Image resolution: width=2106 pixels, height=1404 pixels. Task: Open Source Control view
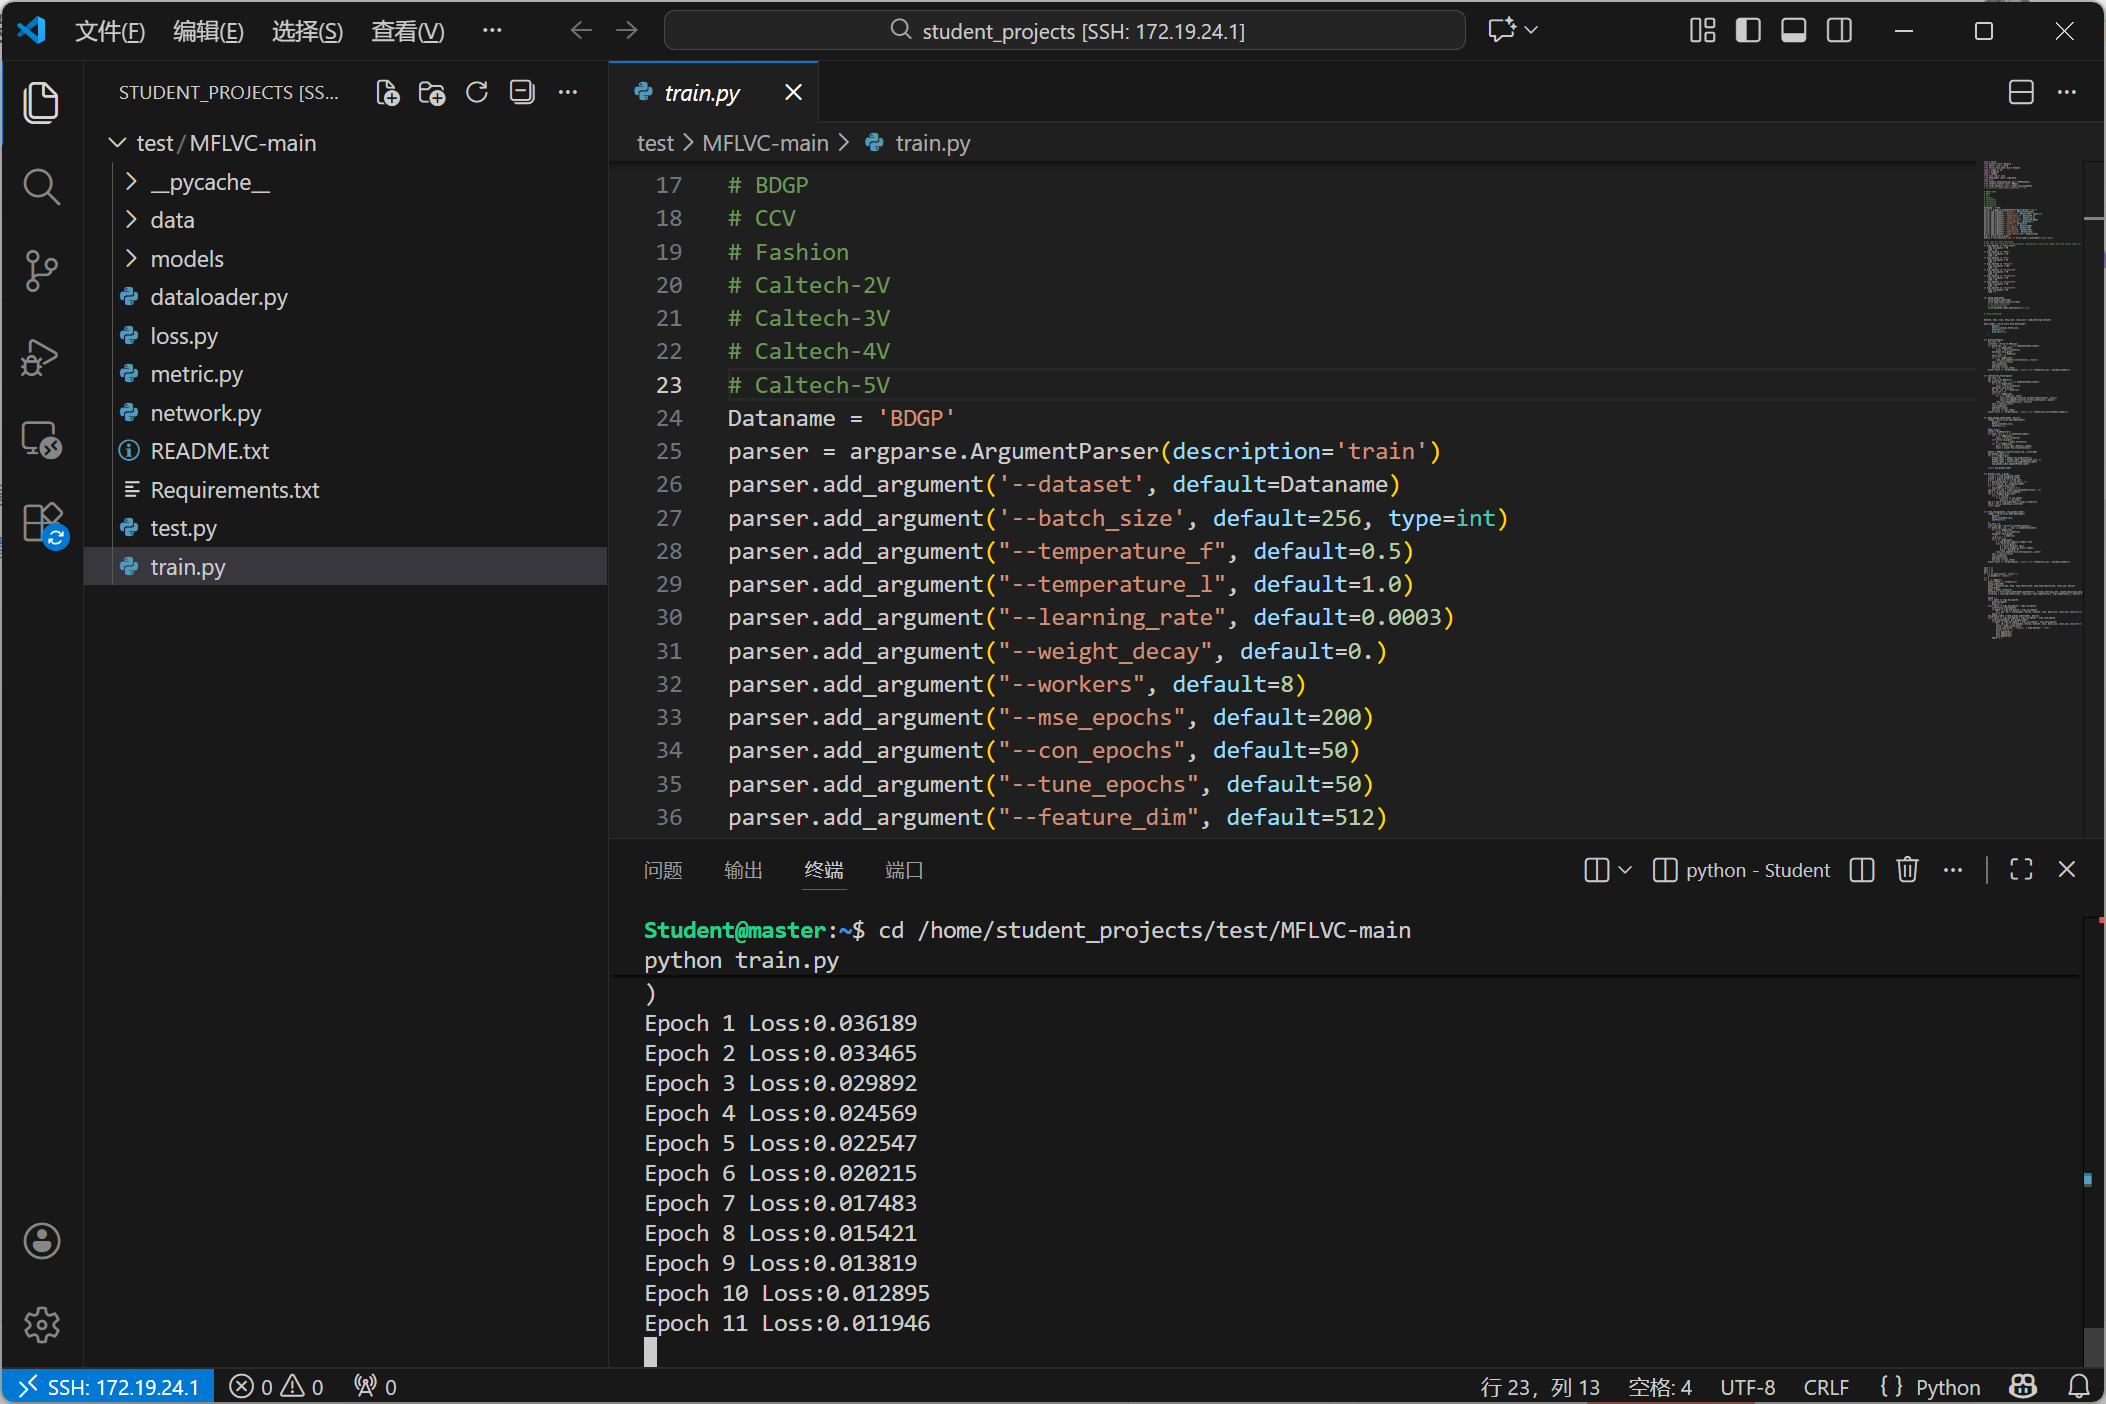(41, 270)
